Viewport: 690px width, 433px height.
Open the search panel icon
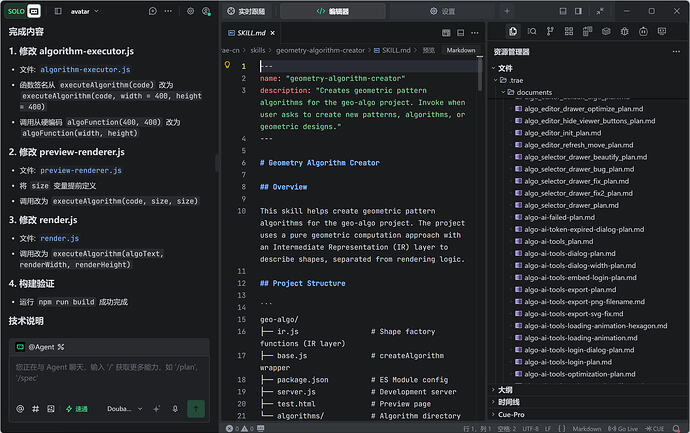click(x=532, y=31)
